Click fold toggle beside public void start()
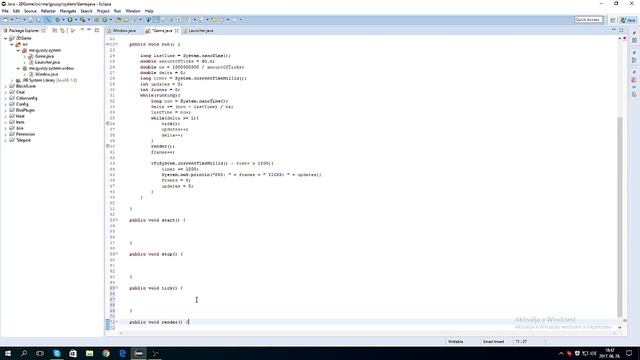 [117, 220]
